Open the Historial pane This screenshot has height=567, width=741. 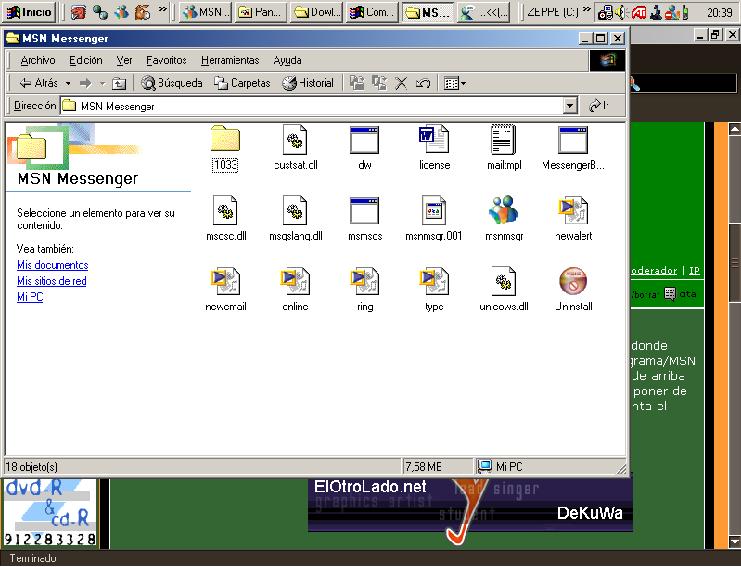click(x=308, y=83)
